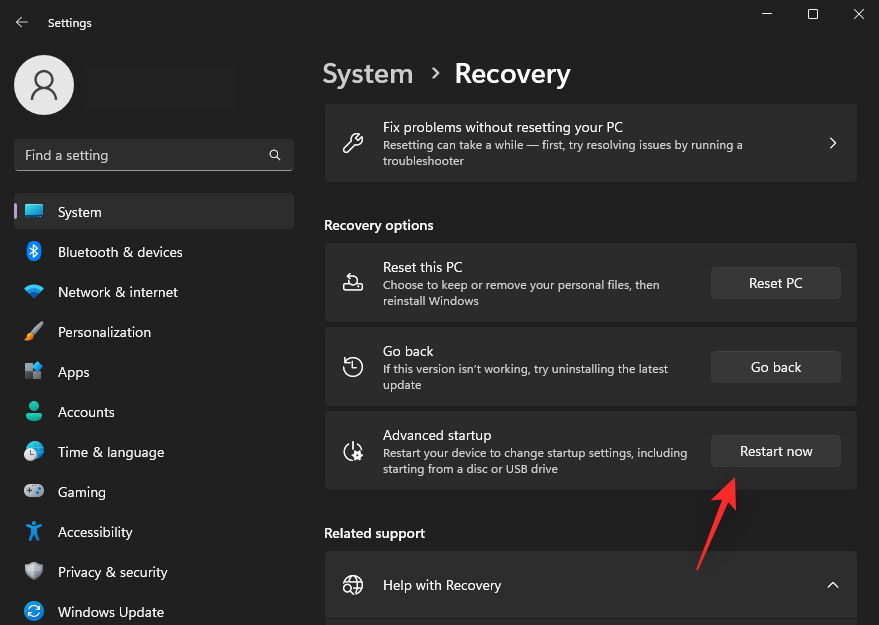Viewport: 879px width, 625px height.
Task: Open Bluetooth & devices settings
Action: pos(120,252)
